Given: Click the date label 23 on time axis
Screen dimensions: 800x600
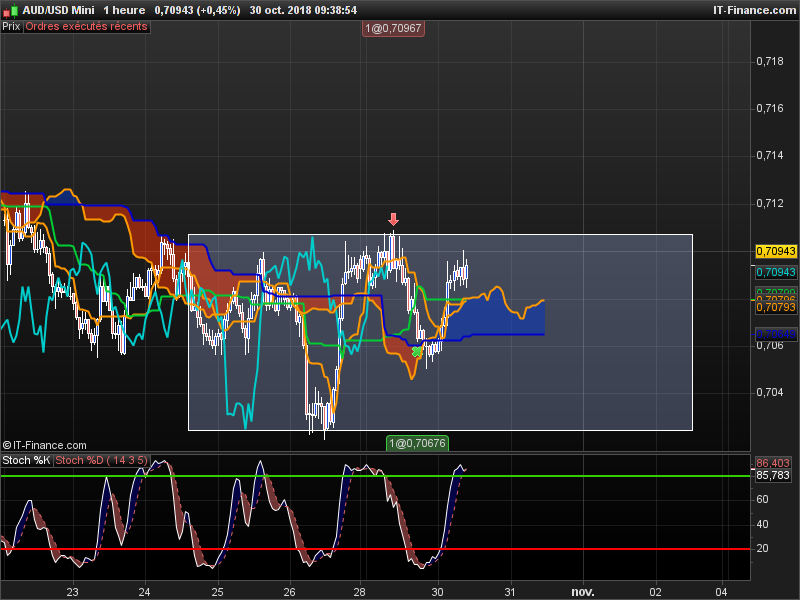Looking at the screenshot, I should coord(72,592).
